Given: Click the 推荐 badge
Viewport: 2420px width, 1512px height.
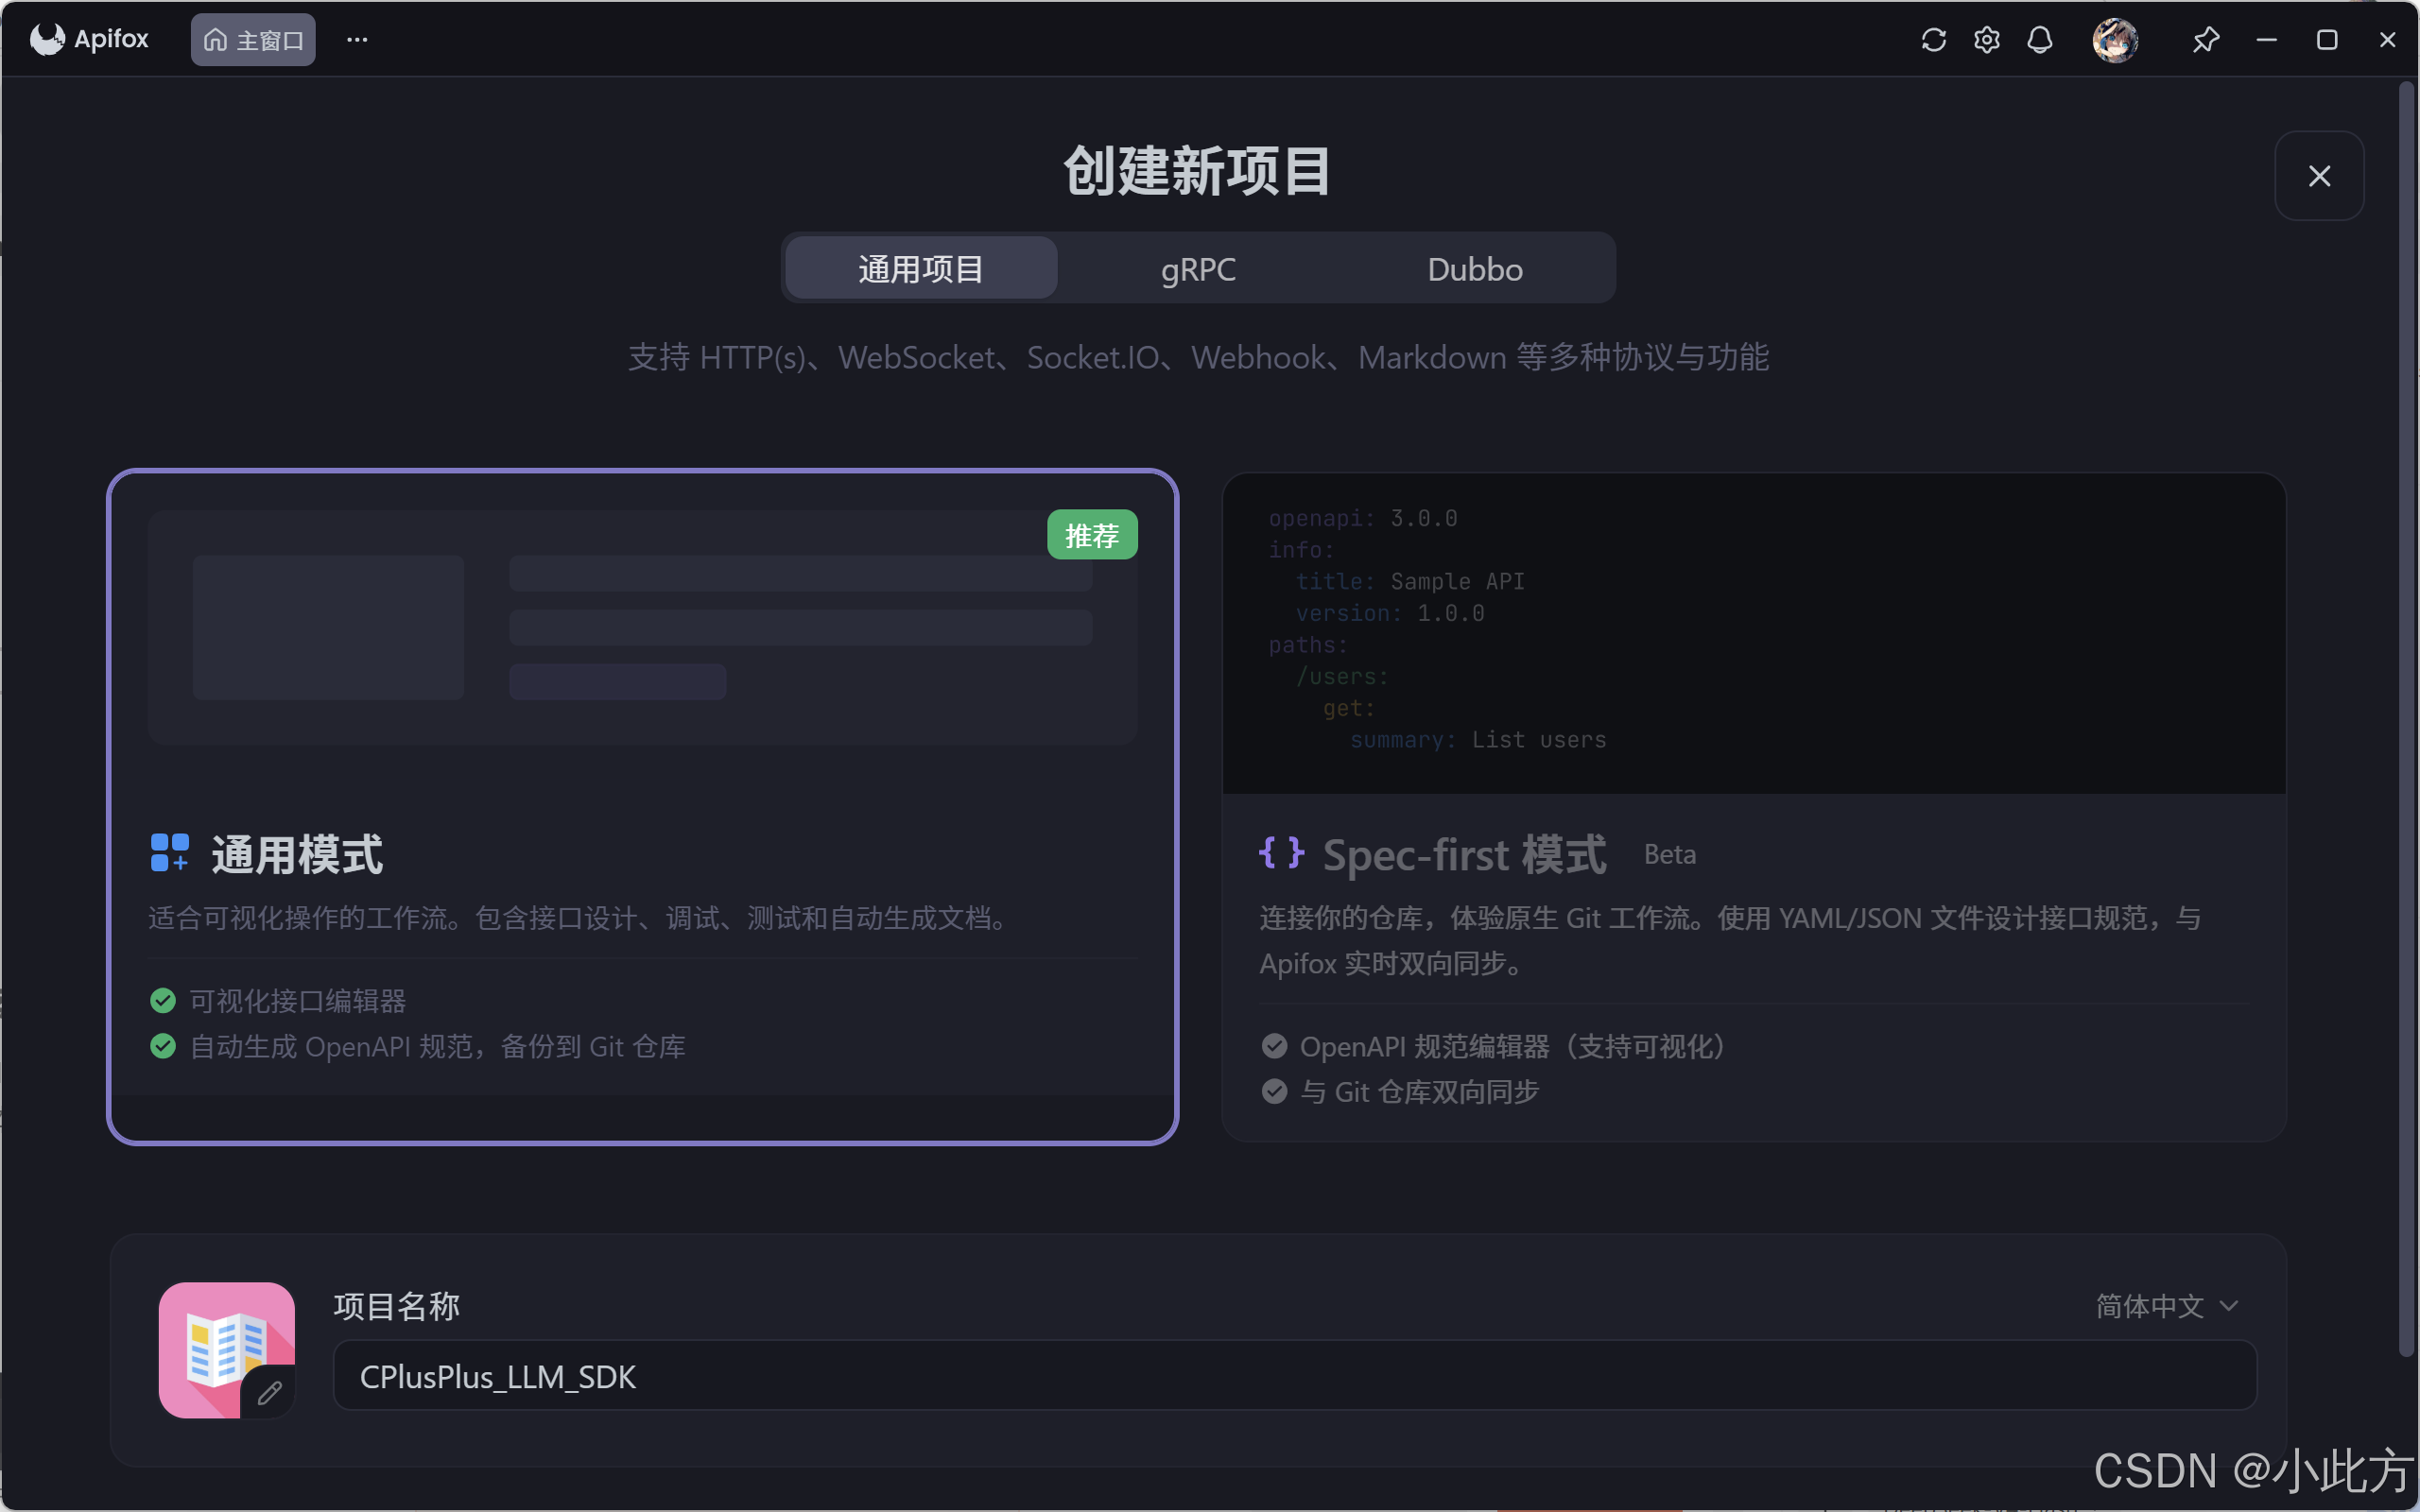Looking at the screenshot, I should [1092, 535].
